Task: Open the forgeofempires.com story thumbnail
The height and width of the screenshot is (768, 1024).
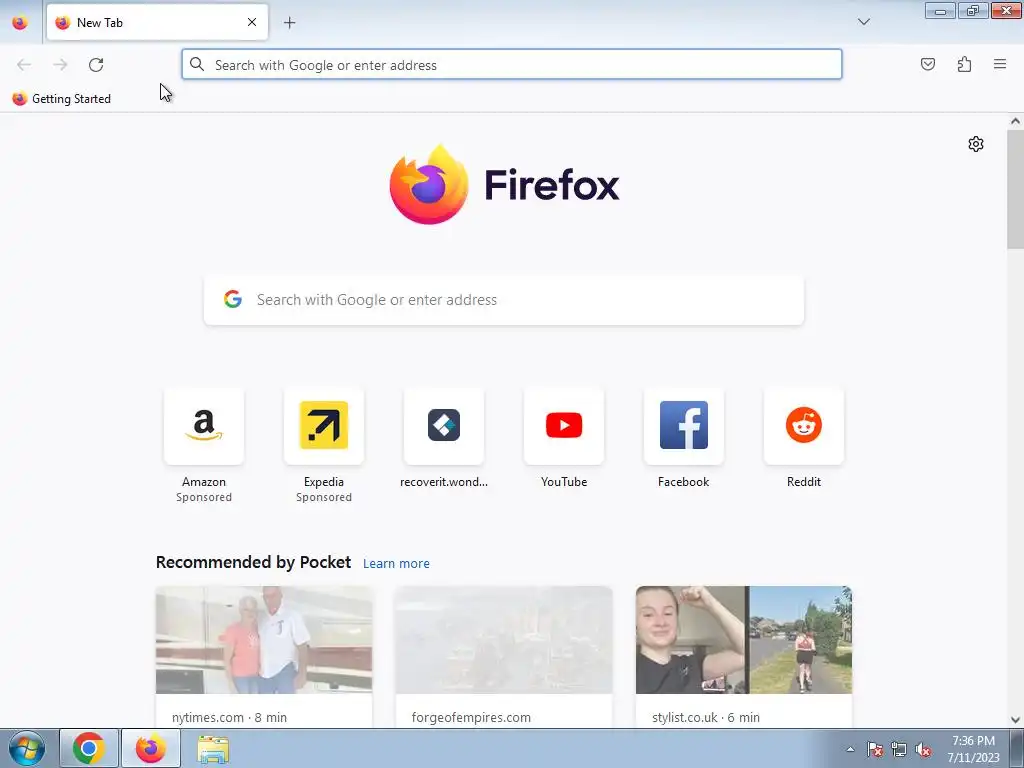Action: (x=504, y=640)
